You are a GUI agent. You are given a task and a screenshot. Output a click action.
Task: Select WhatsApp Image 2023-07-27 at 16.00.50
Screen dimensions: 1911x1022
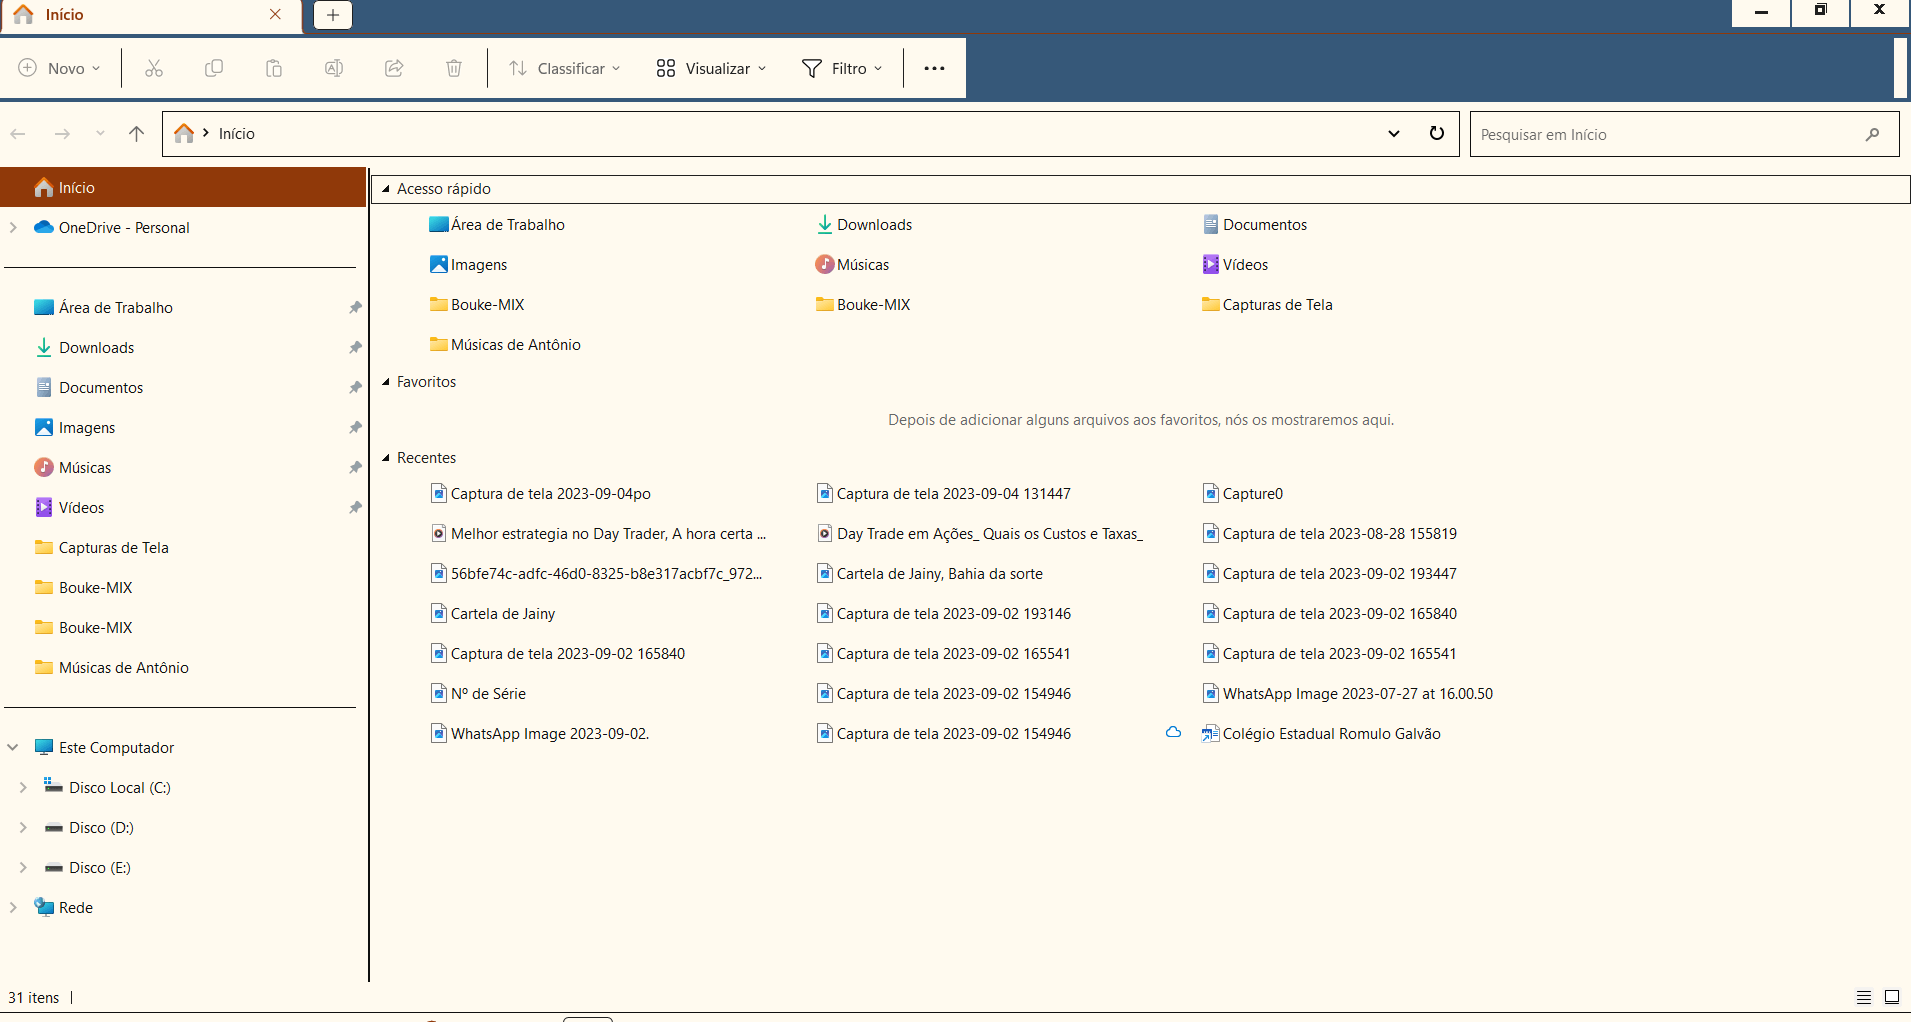[1348, 694]
